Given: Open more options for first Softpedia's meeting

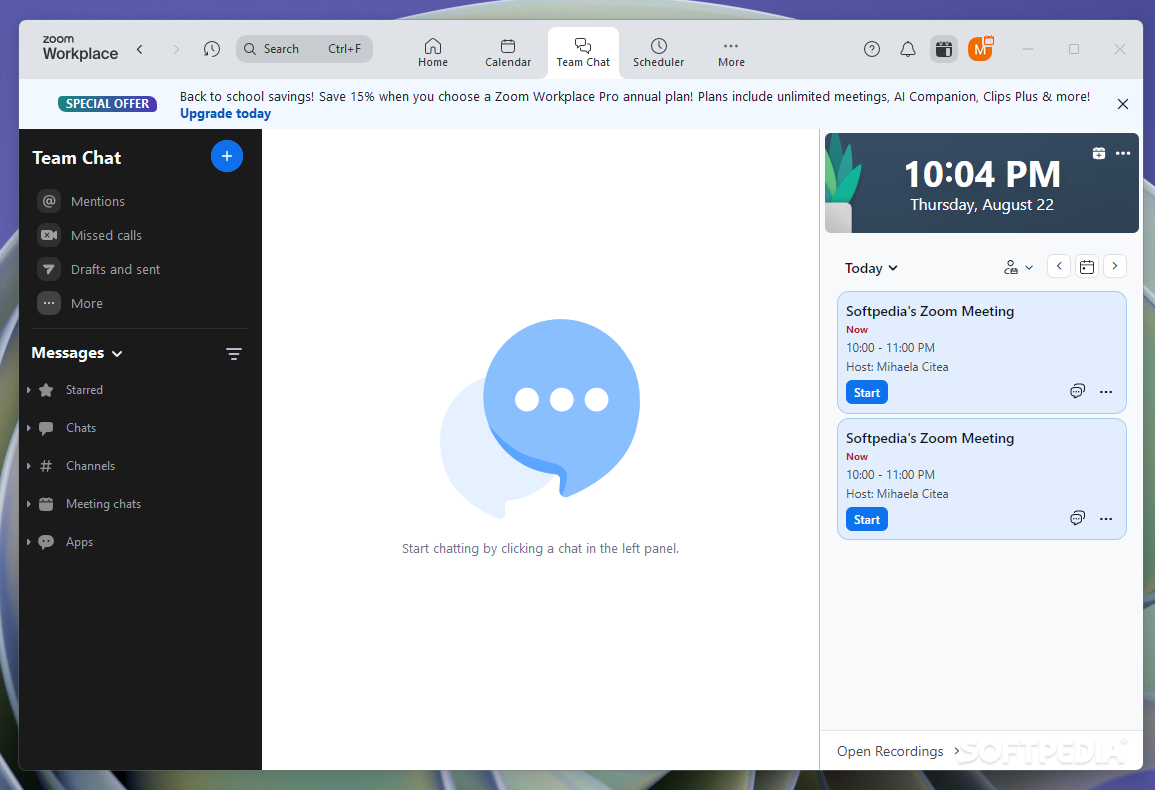Looking at the screenshot, I should (x=1106, y=392).
